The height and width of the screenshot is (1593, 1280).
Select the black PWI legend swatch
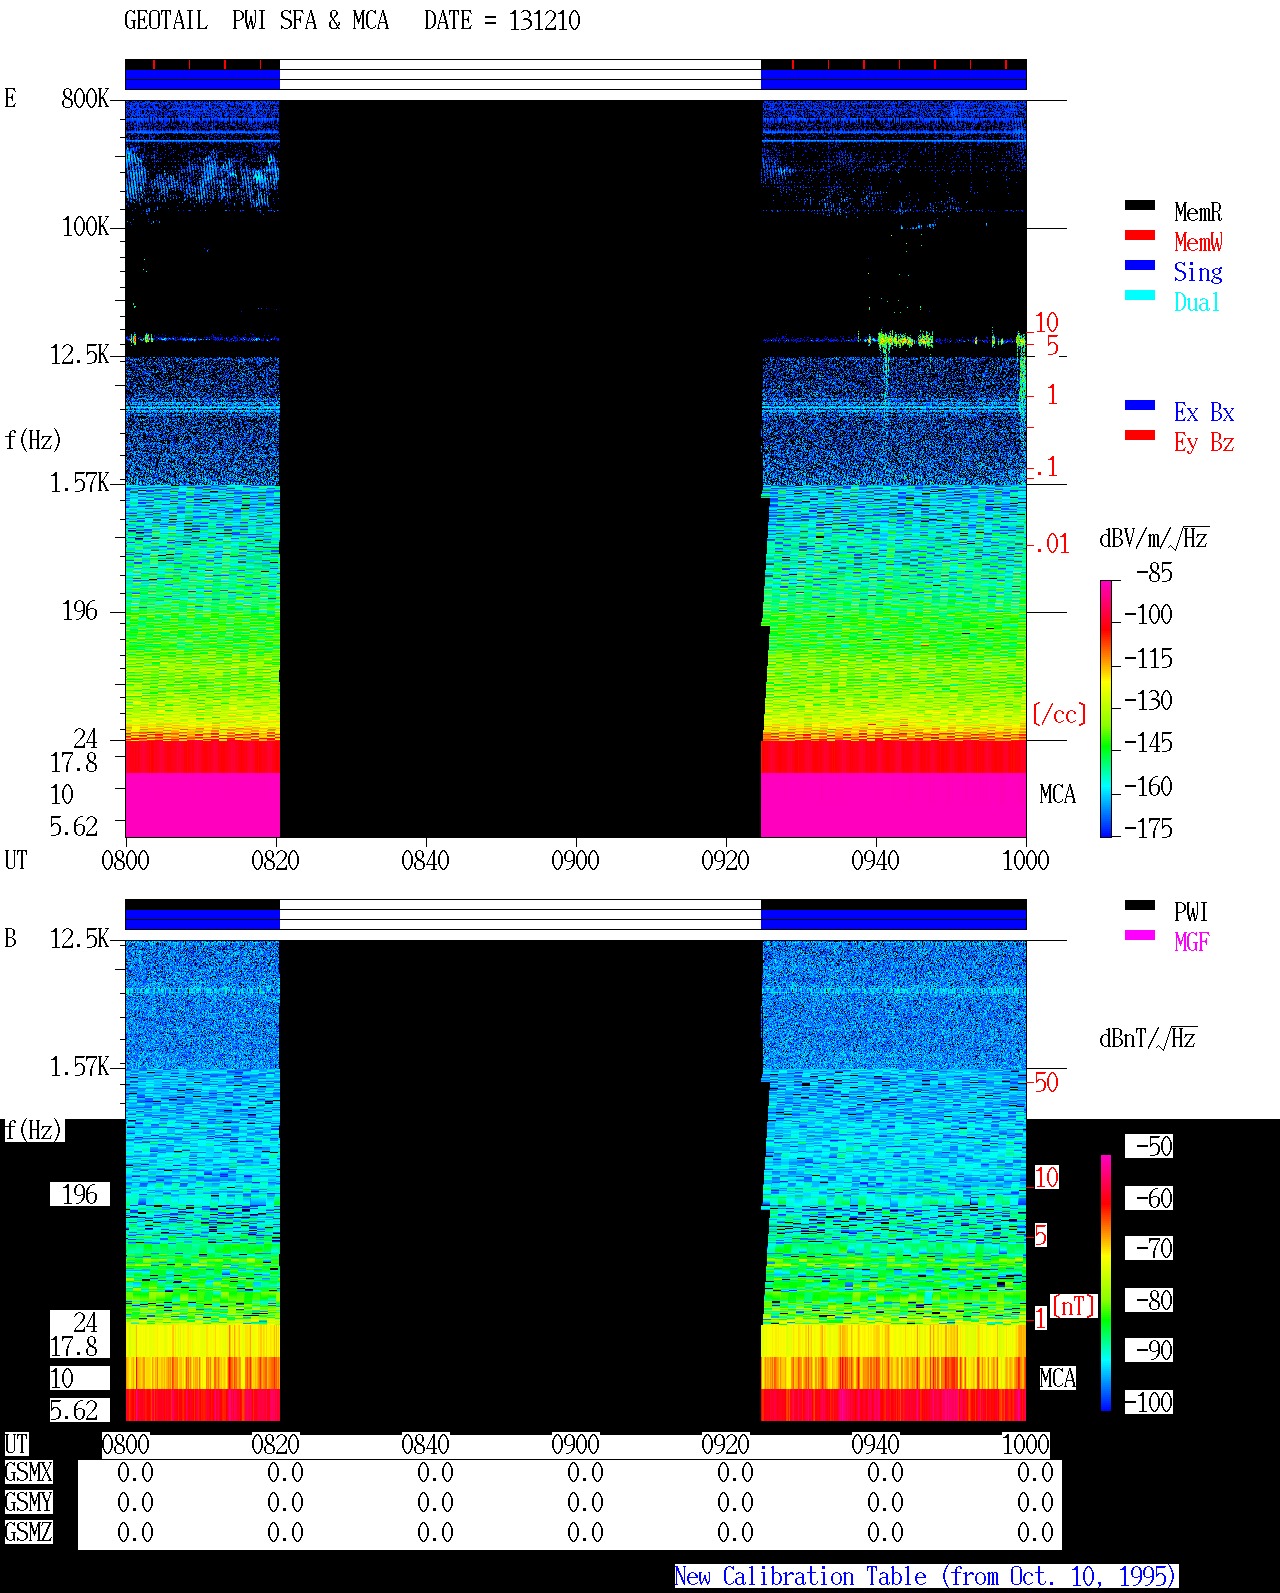tap(1140, 905)
